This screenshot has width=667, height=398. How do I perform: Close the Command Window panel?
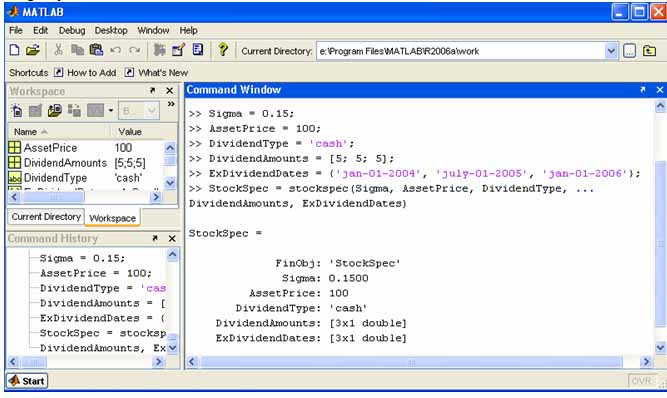click(x=660, y=90)
